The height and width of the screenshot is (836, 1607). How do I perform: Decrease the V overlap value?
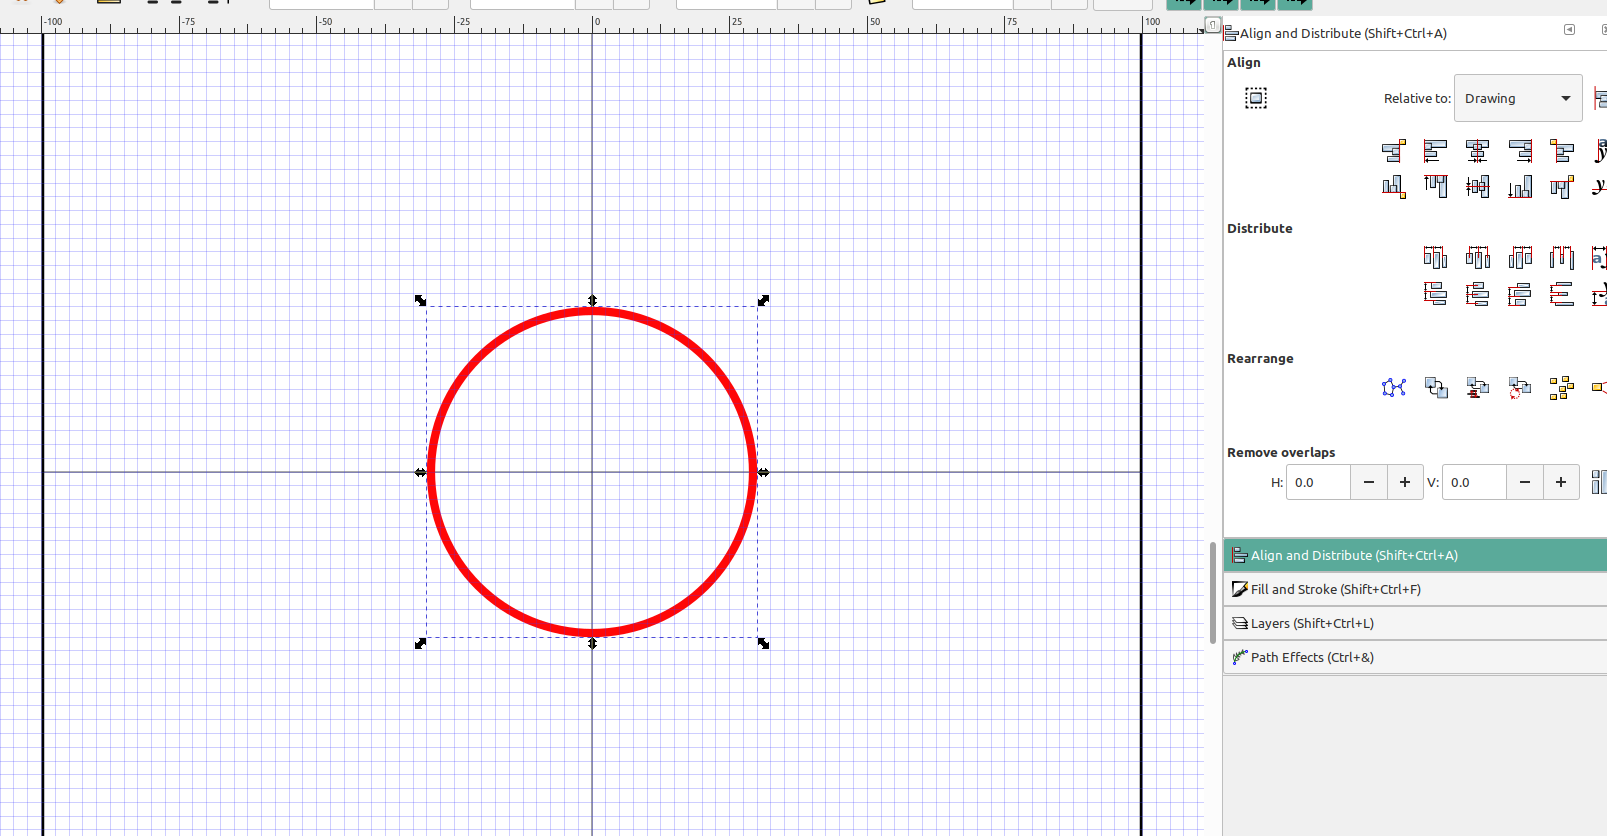tap(1524, 482)
